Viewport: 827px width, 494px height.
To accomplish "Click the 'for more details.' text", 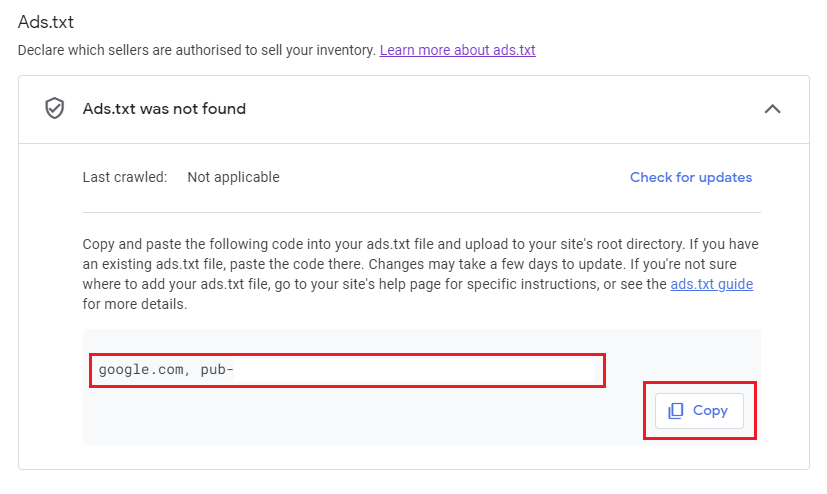I will (x=135, y=304).
